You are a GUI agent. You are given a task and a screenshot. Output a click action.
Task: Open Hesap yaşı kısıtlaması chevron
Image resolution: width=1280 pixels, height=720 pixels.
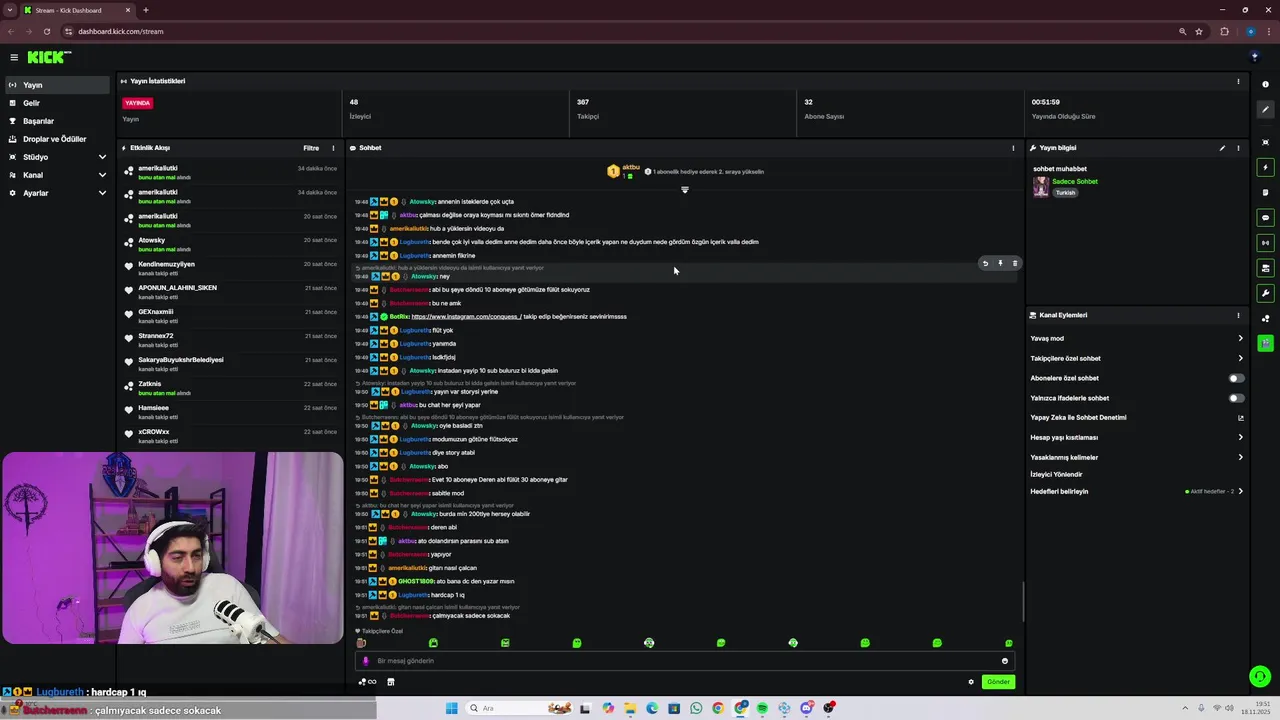point(1241,437)
